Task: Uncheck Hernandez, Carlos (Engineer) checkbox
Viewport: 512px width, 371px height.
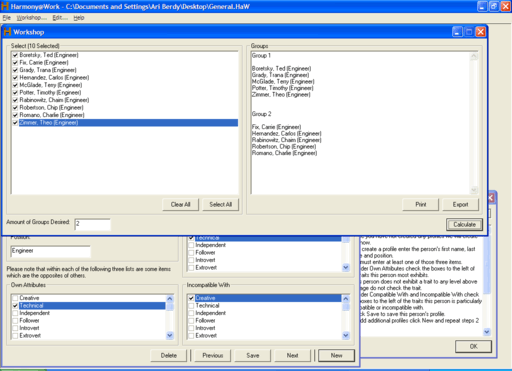Action: coord(15,78)
